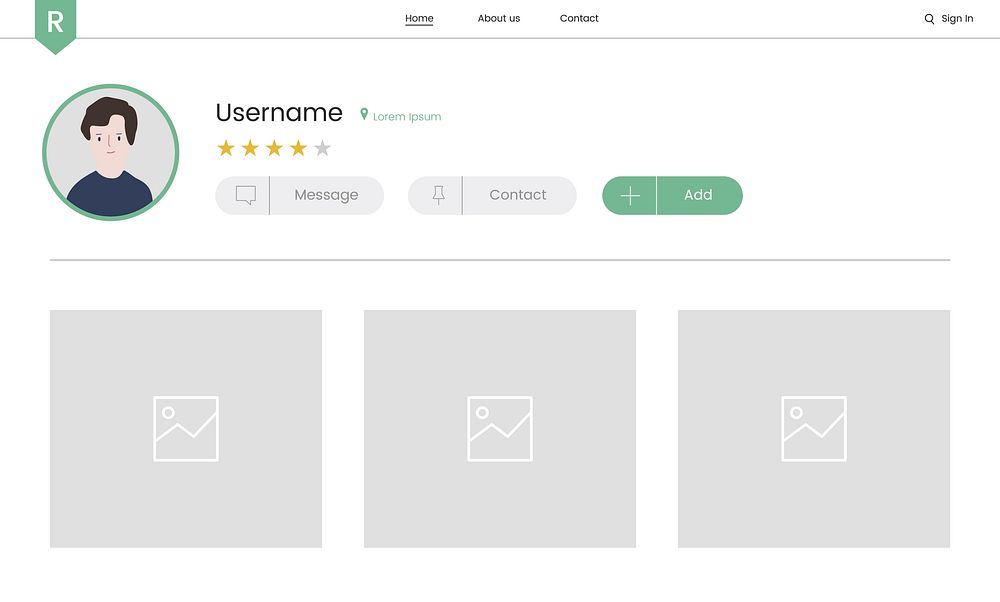Click the search magnifier icon
Image resolution: width=1000 pixels, height=602 pixels.
click(x=929, y=18)
